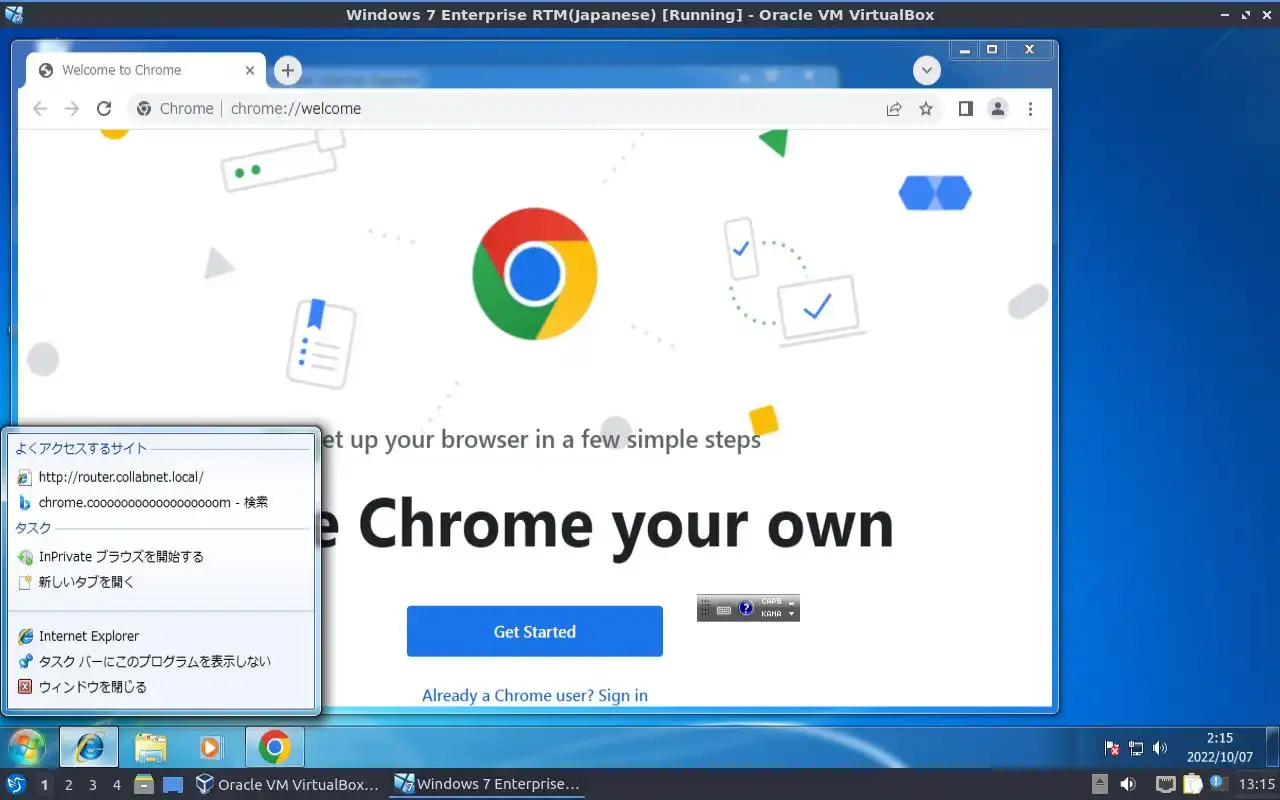Go forward in Chrome history
This screenshot has width=1280, height=800.
point(72,109)
